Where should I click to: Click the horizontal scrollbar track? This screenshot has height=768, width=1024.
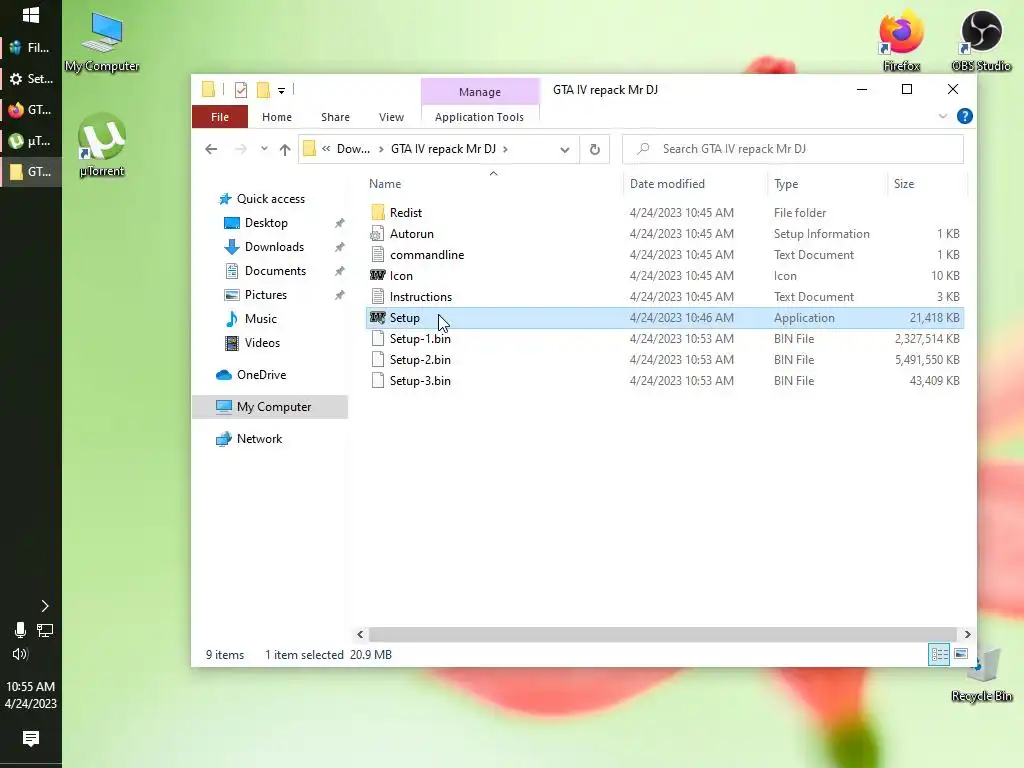pyautogui.click(x=664, y=634)
